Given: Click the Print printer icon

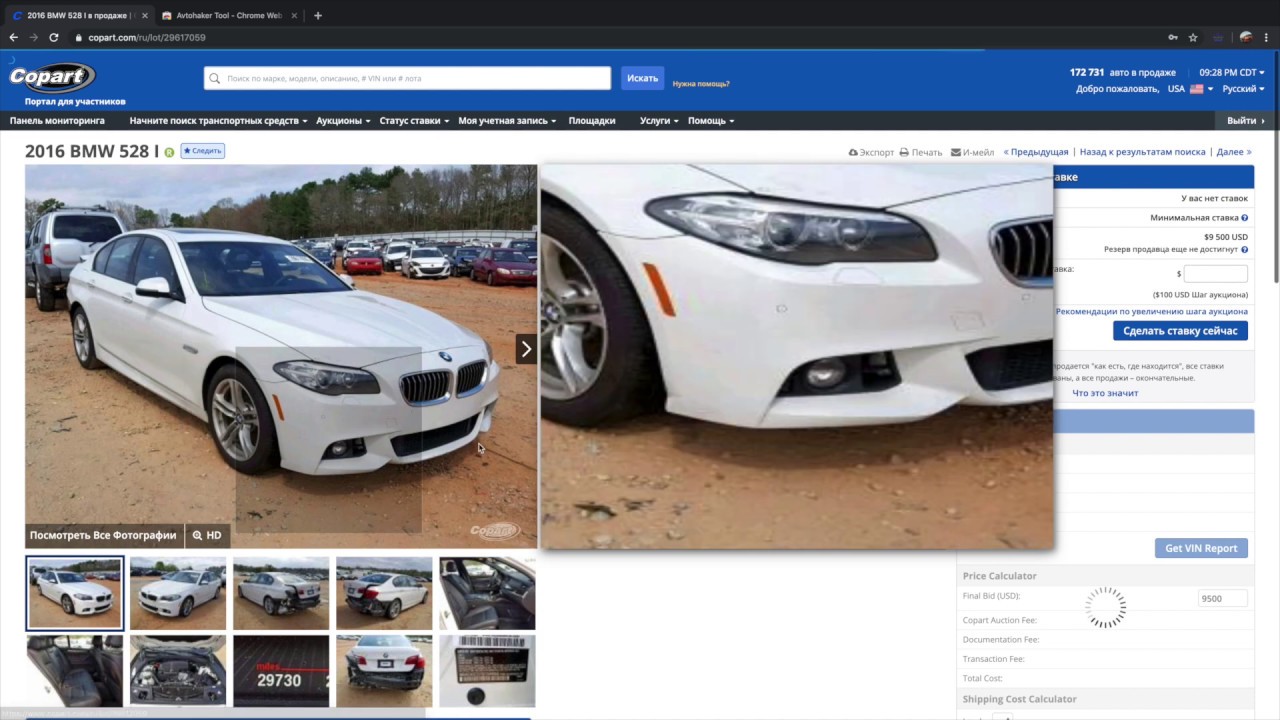Looking at the screenshot, I should [x=904, y=152].
